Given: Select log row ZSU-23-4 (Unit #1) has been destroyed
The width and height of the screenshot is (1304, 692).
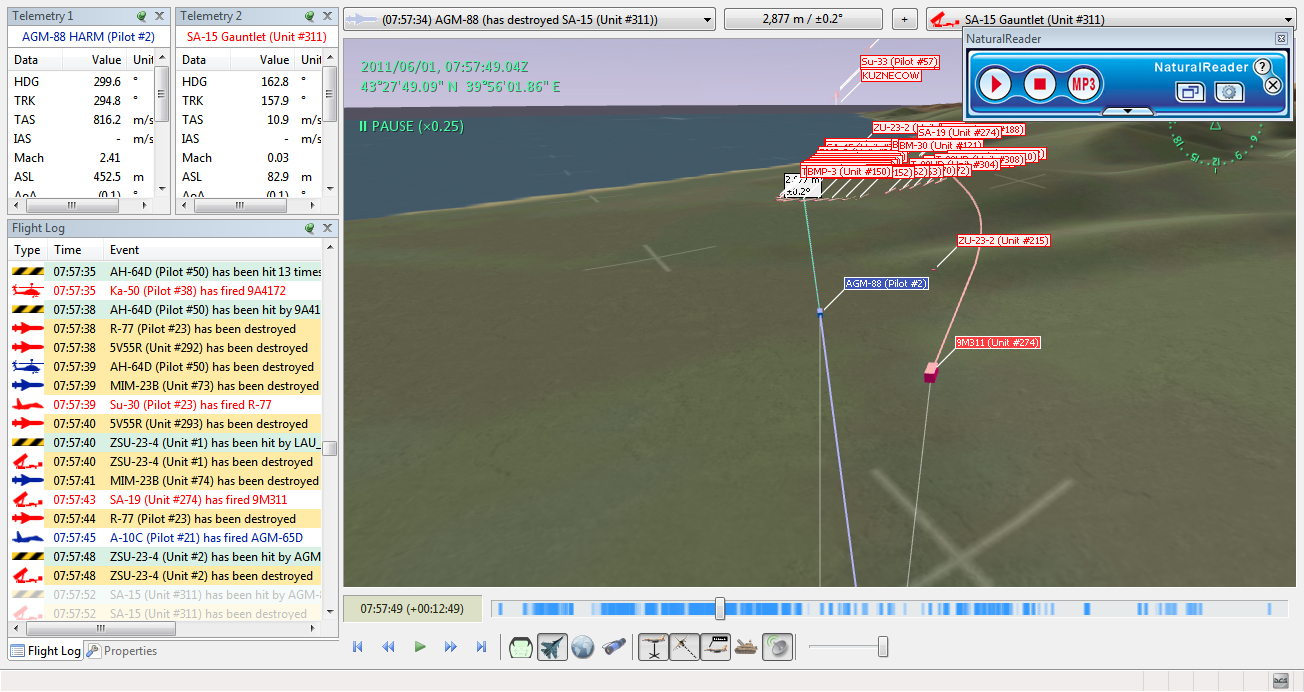Looking at the screenshot, I should point(166,462).
